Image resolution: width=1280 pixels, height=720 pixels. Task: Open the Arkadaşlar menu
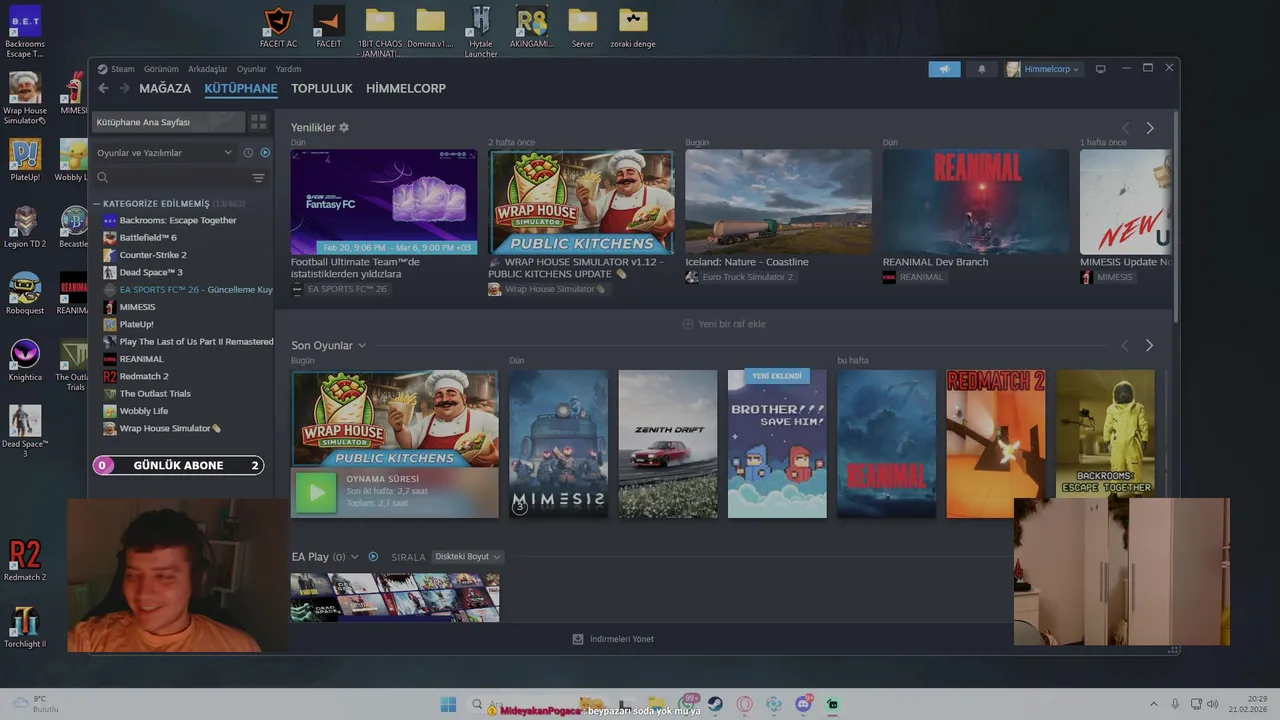coord(208,69)
